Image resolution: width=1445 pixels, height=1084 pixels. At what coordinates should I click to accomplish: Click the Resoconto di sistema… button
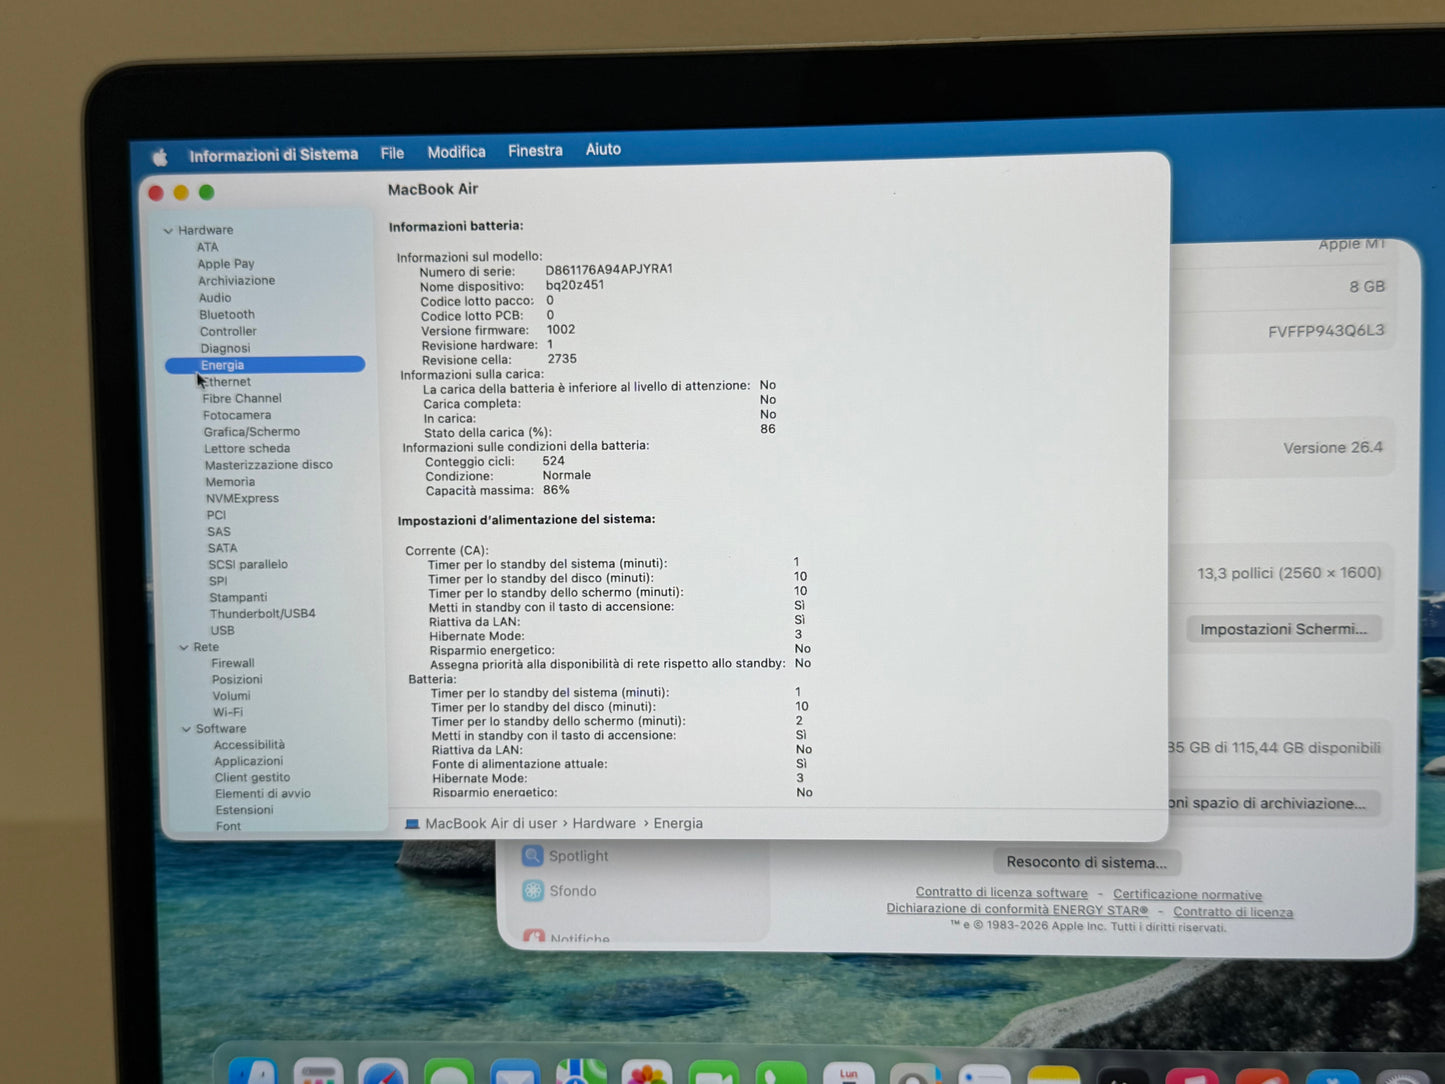click(x=1086, y=862)
